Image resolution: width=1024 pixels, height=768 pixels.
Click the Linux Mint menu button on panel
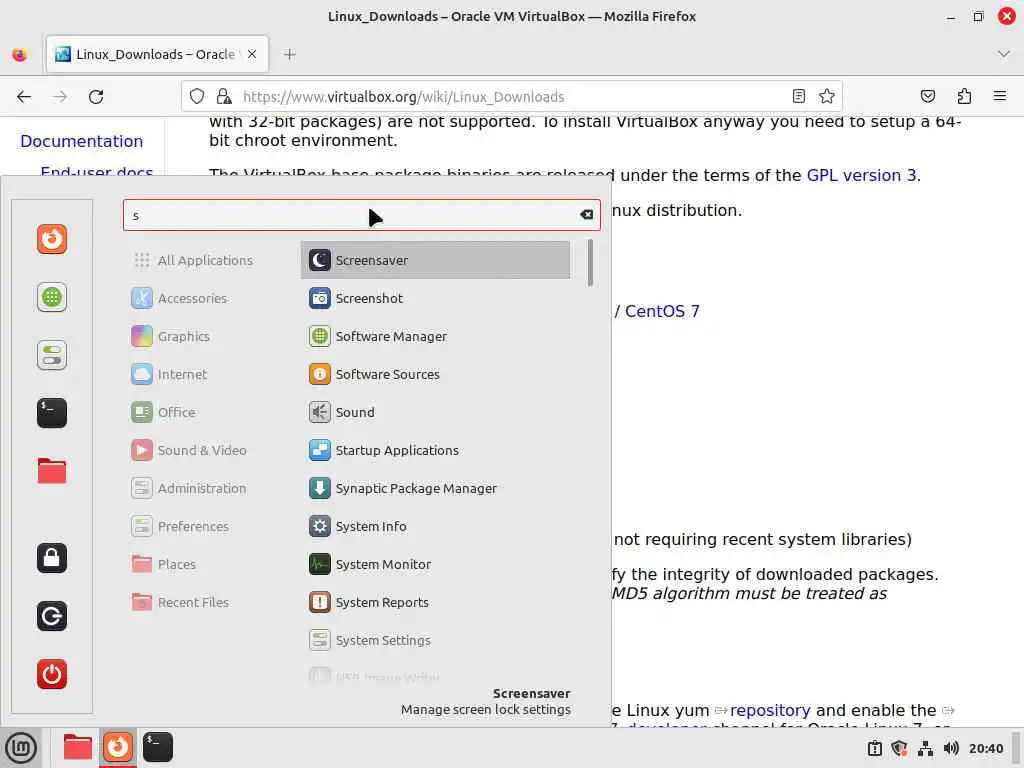pyautogui.click(x=21, y=748)
